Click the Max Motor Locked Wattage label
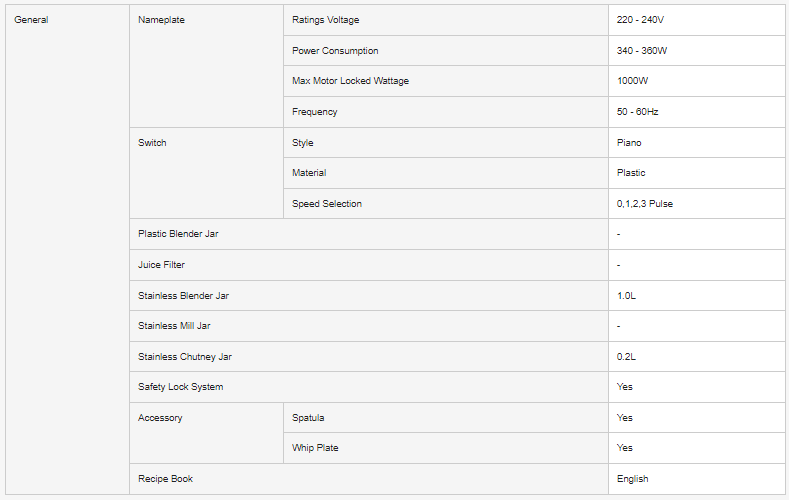Viewport: 789px width, 500px height. (x=350, y=81)
